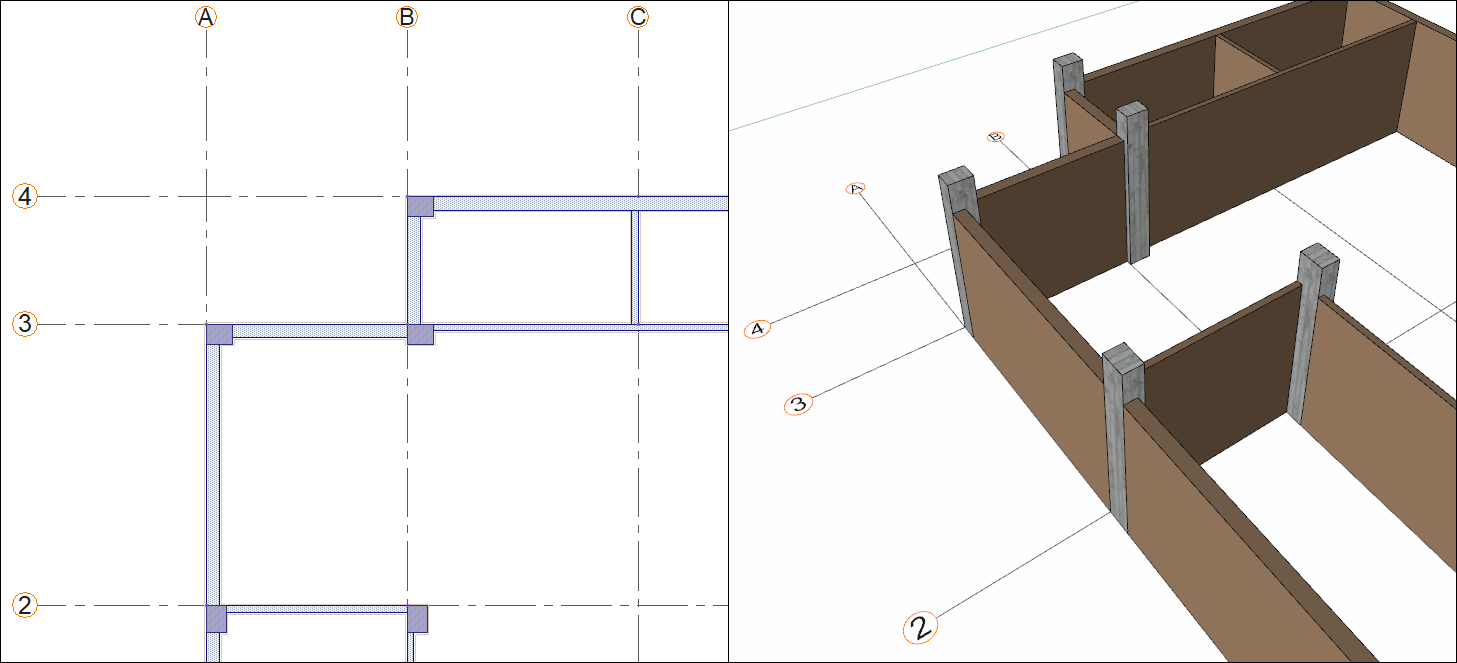
Task: Click small grid marker B in 3D view
Action: point(995,137)
